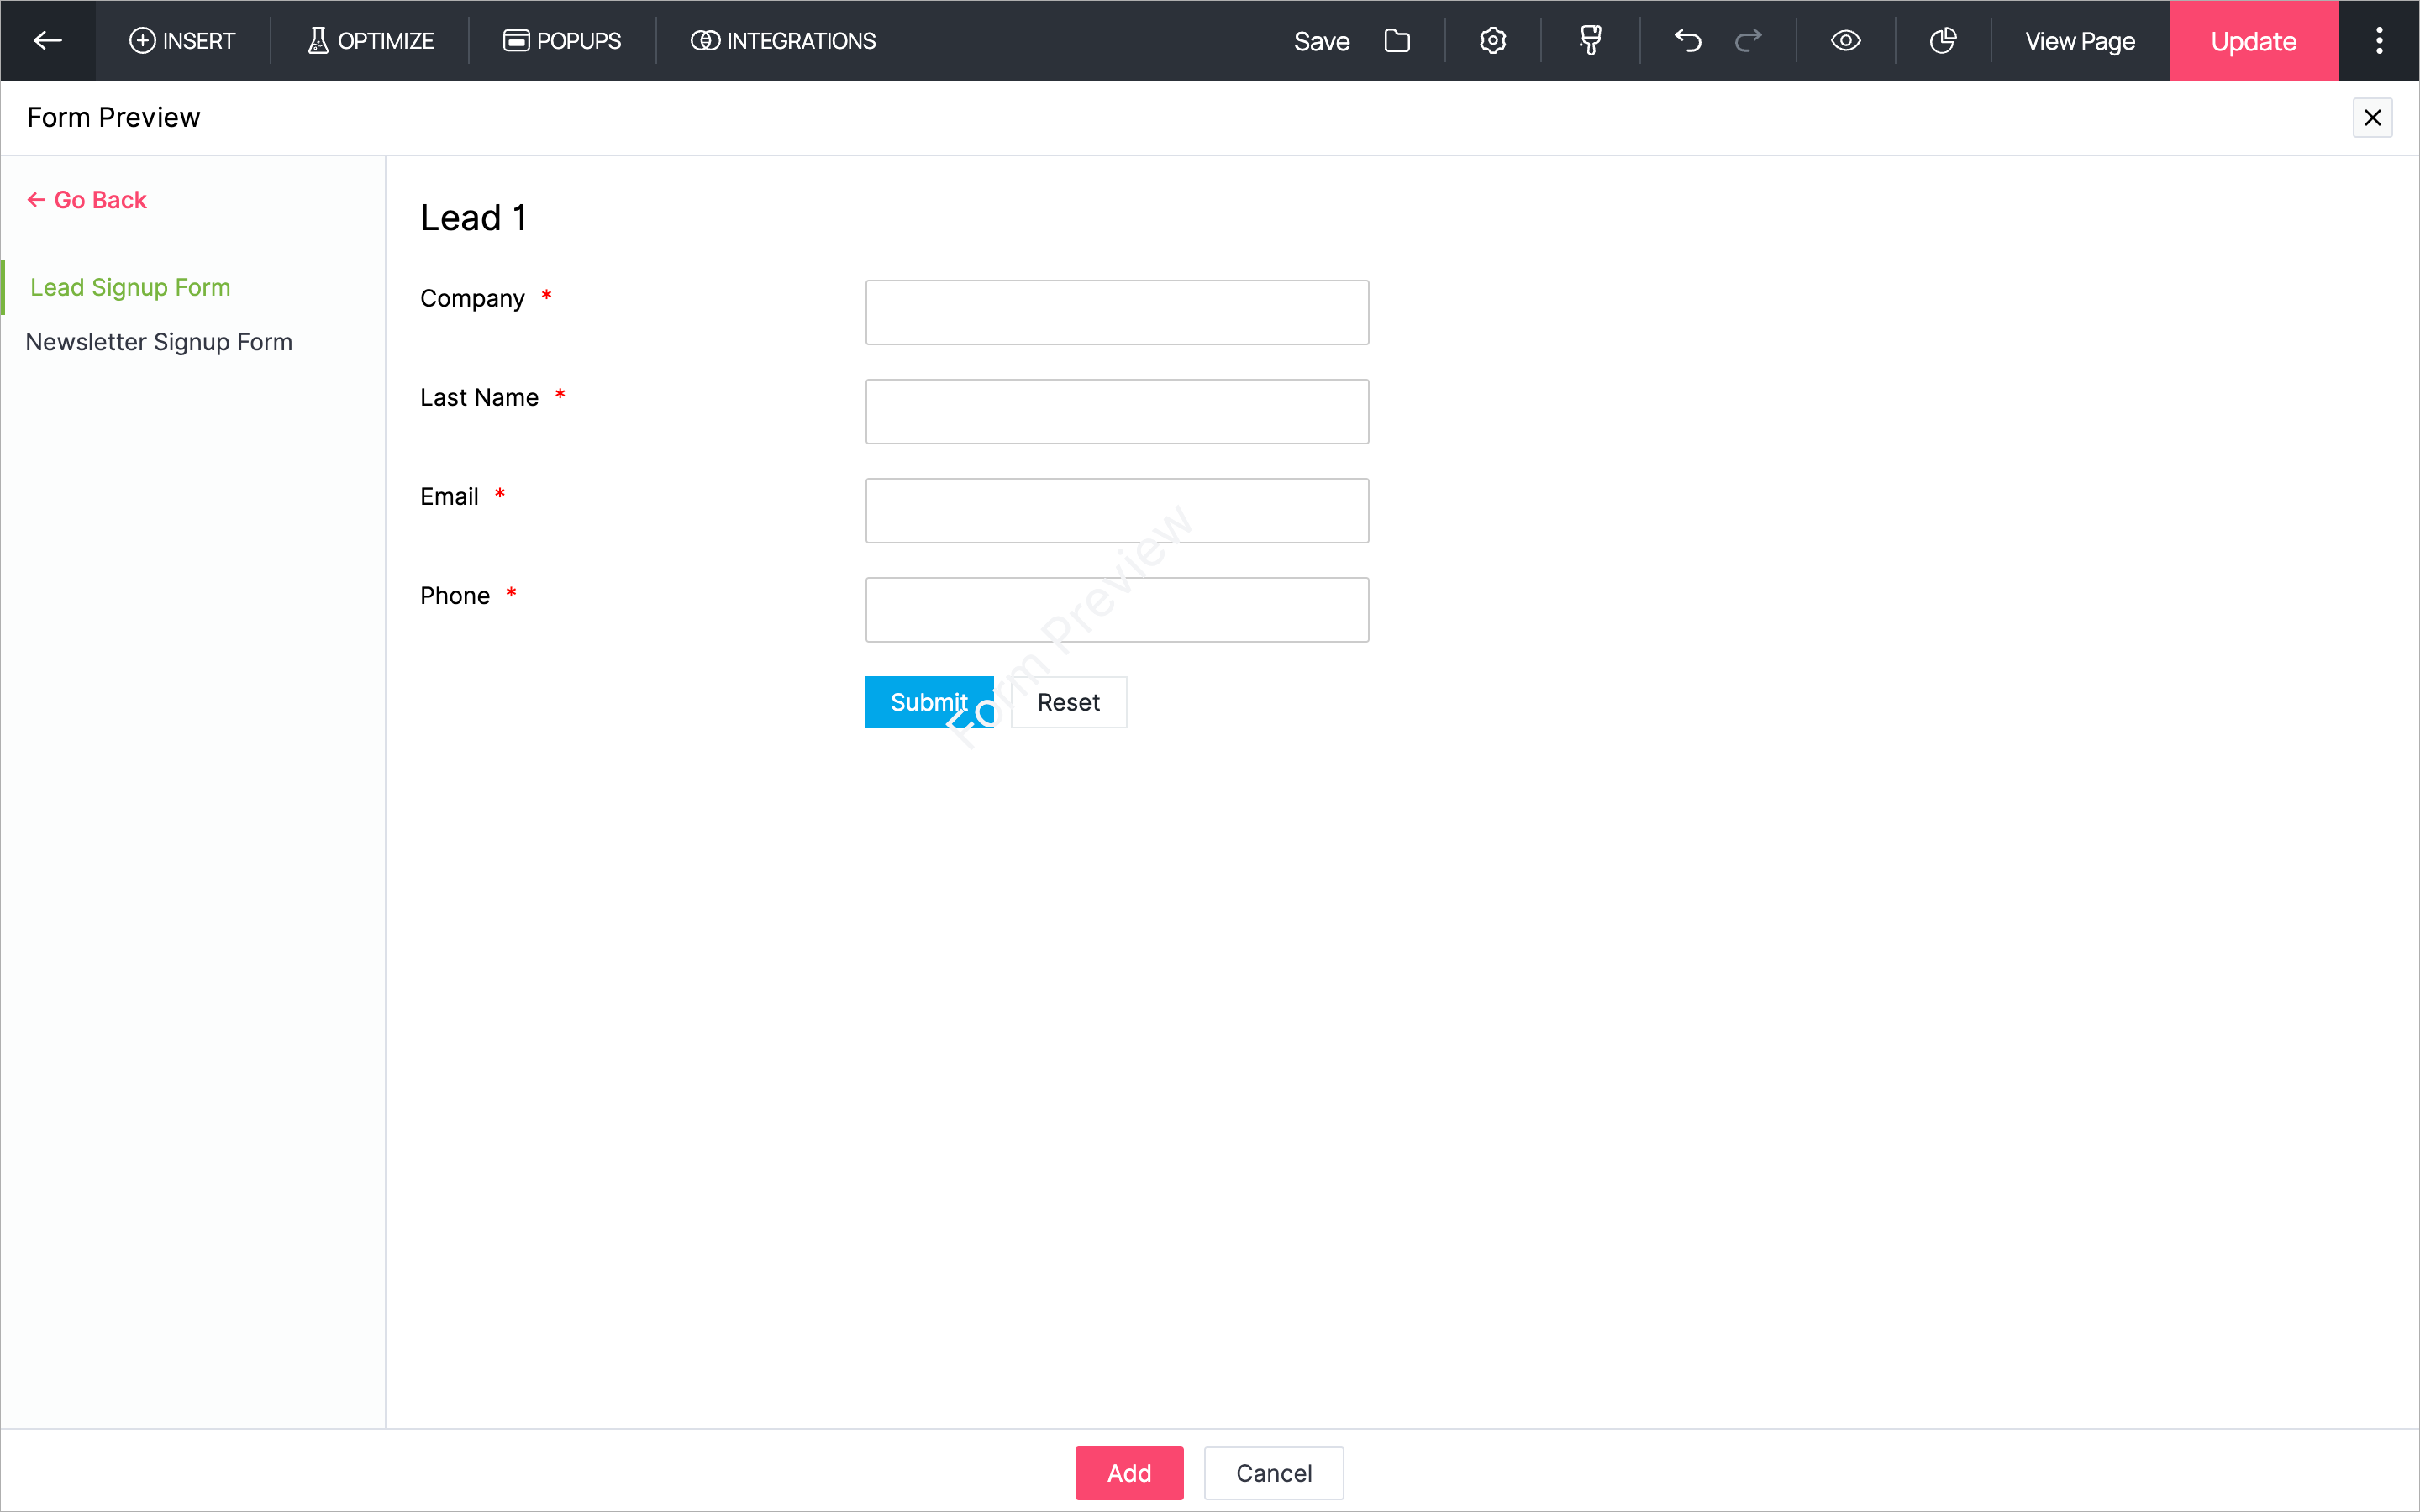This screenshot has width=2420, height=1512.
Task: Toggle the eye preview icon
Action: pyautogui.click(x=1845, y=40)
